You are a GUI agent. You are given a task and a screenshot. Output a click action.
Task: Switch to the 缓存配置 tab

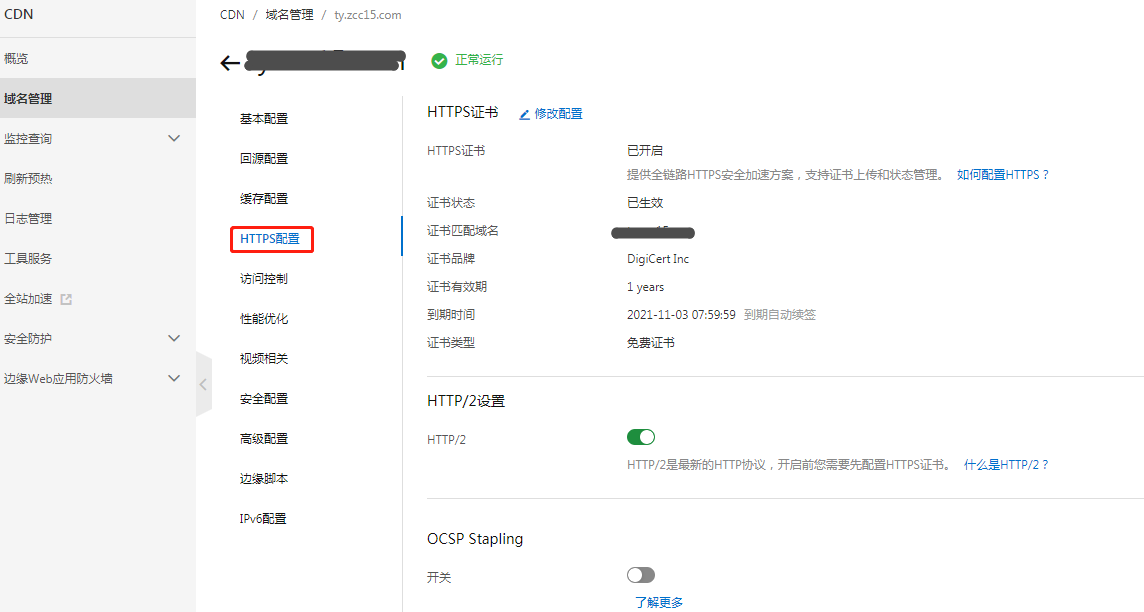pyautogui.click(x=264, y=199)
